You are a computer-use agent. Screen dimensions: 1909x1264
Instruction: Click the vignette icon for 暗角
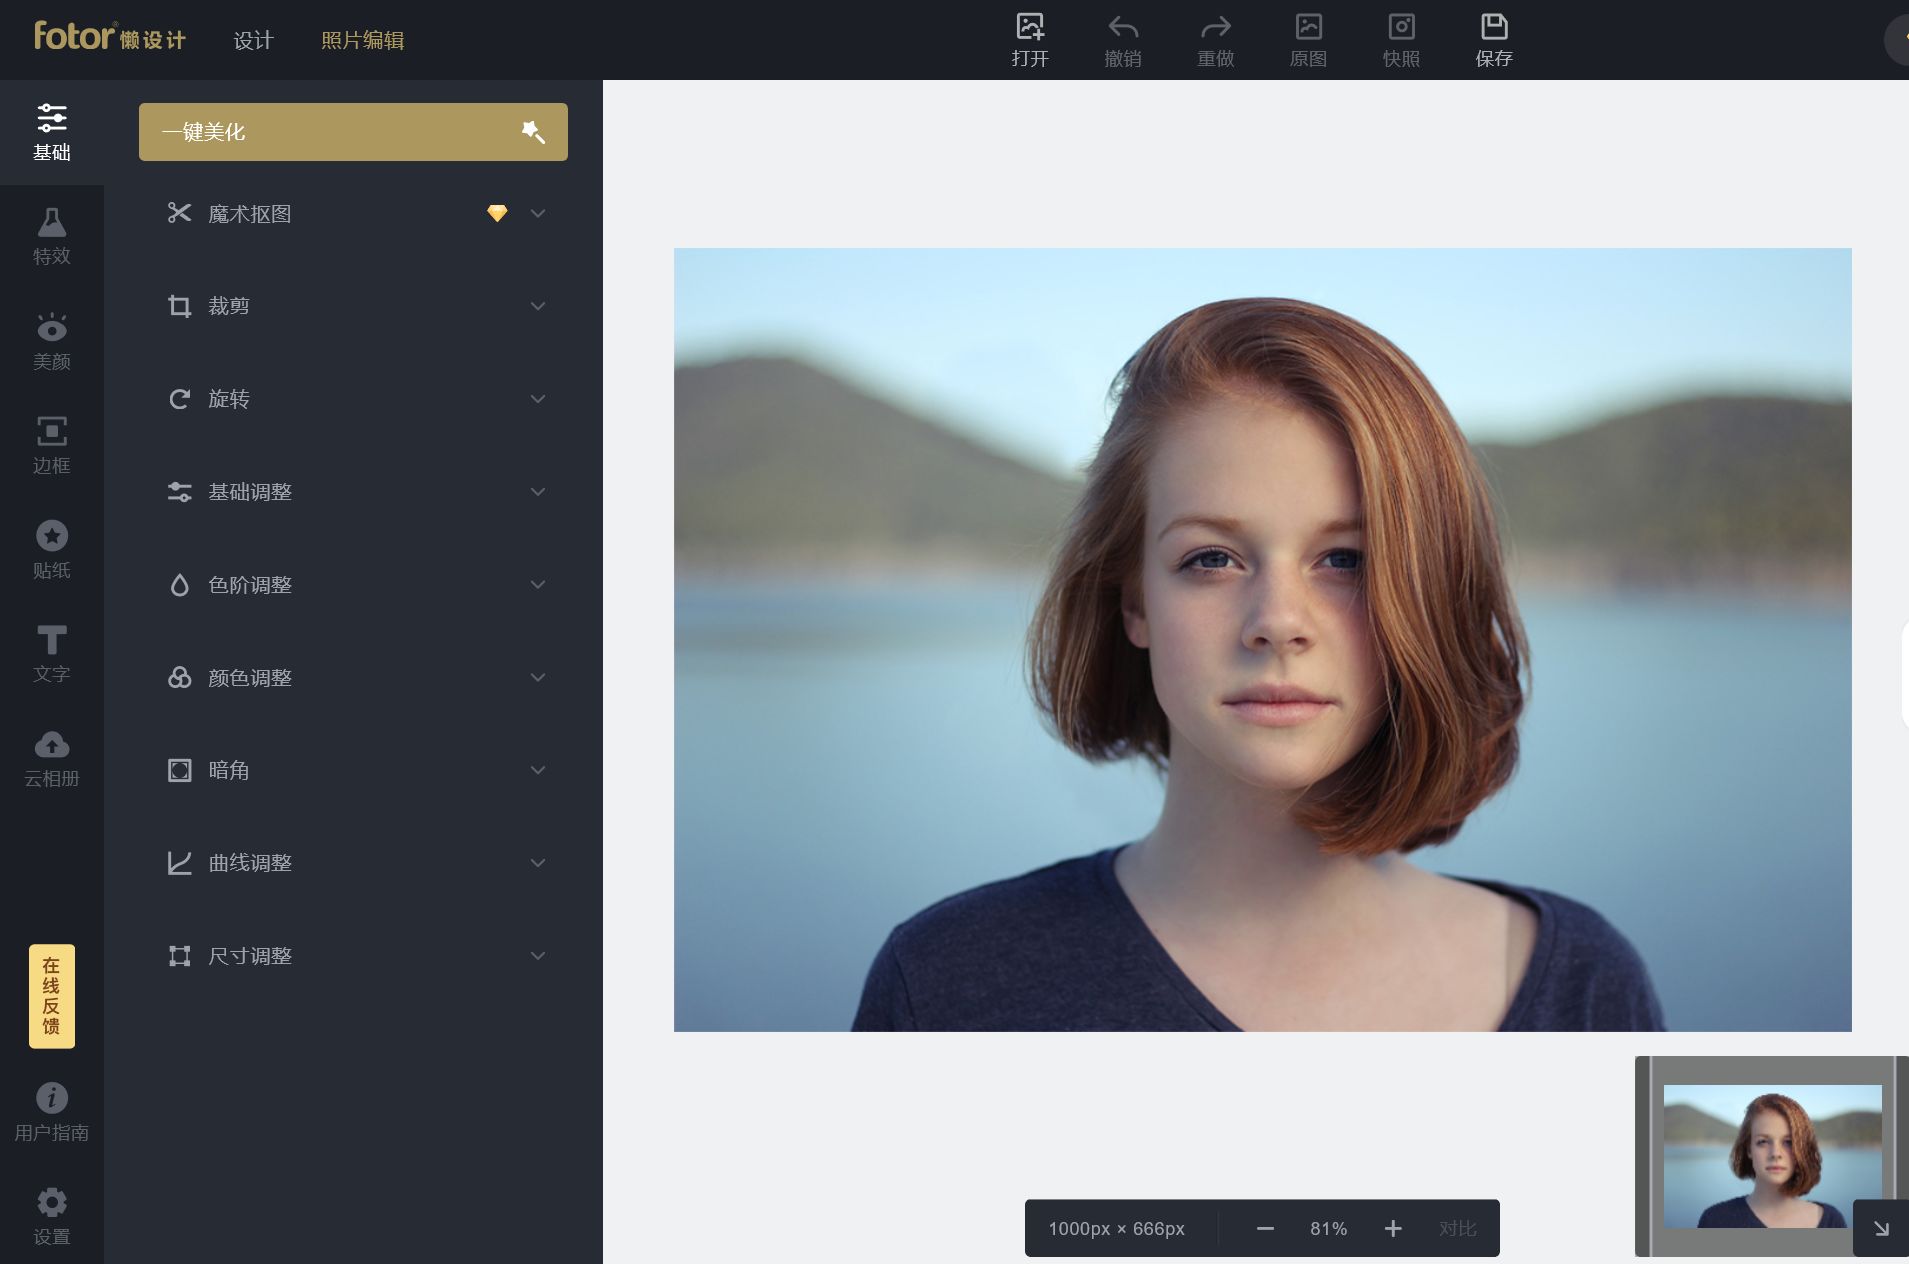tap(179, 770)
